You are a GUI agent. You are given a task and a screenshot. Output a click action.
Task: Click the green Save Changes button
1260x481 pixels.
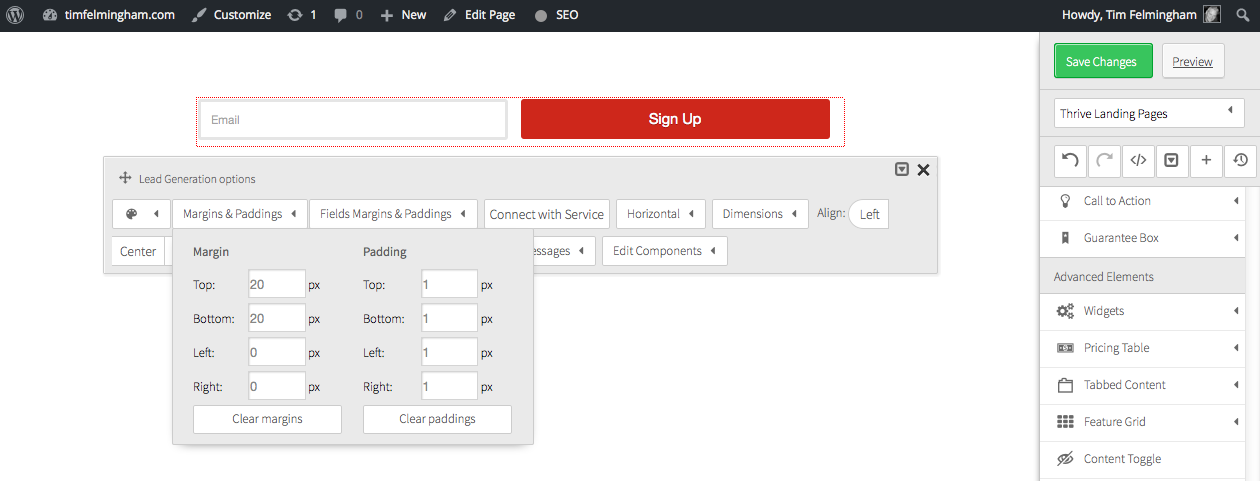click(1103, 61)
